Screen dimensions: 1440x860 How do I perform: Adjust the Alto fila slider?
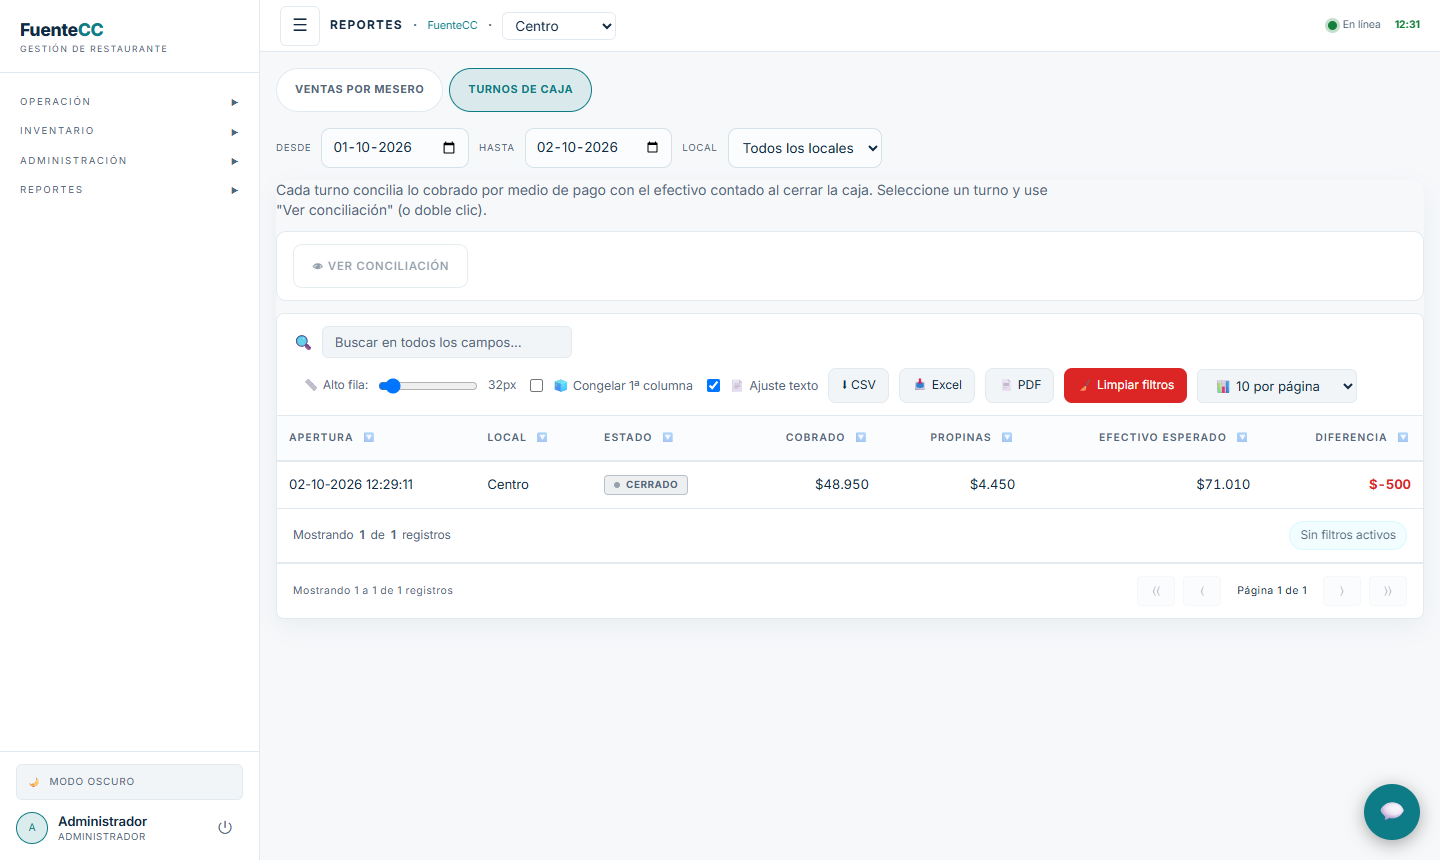pyautogui.click(x=428, y=386)
